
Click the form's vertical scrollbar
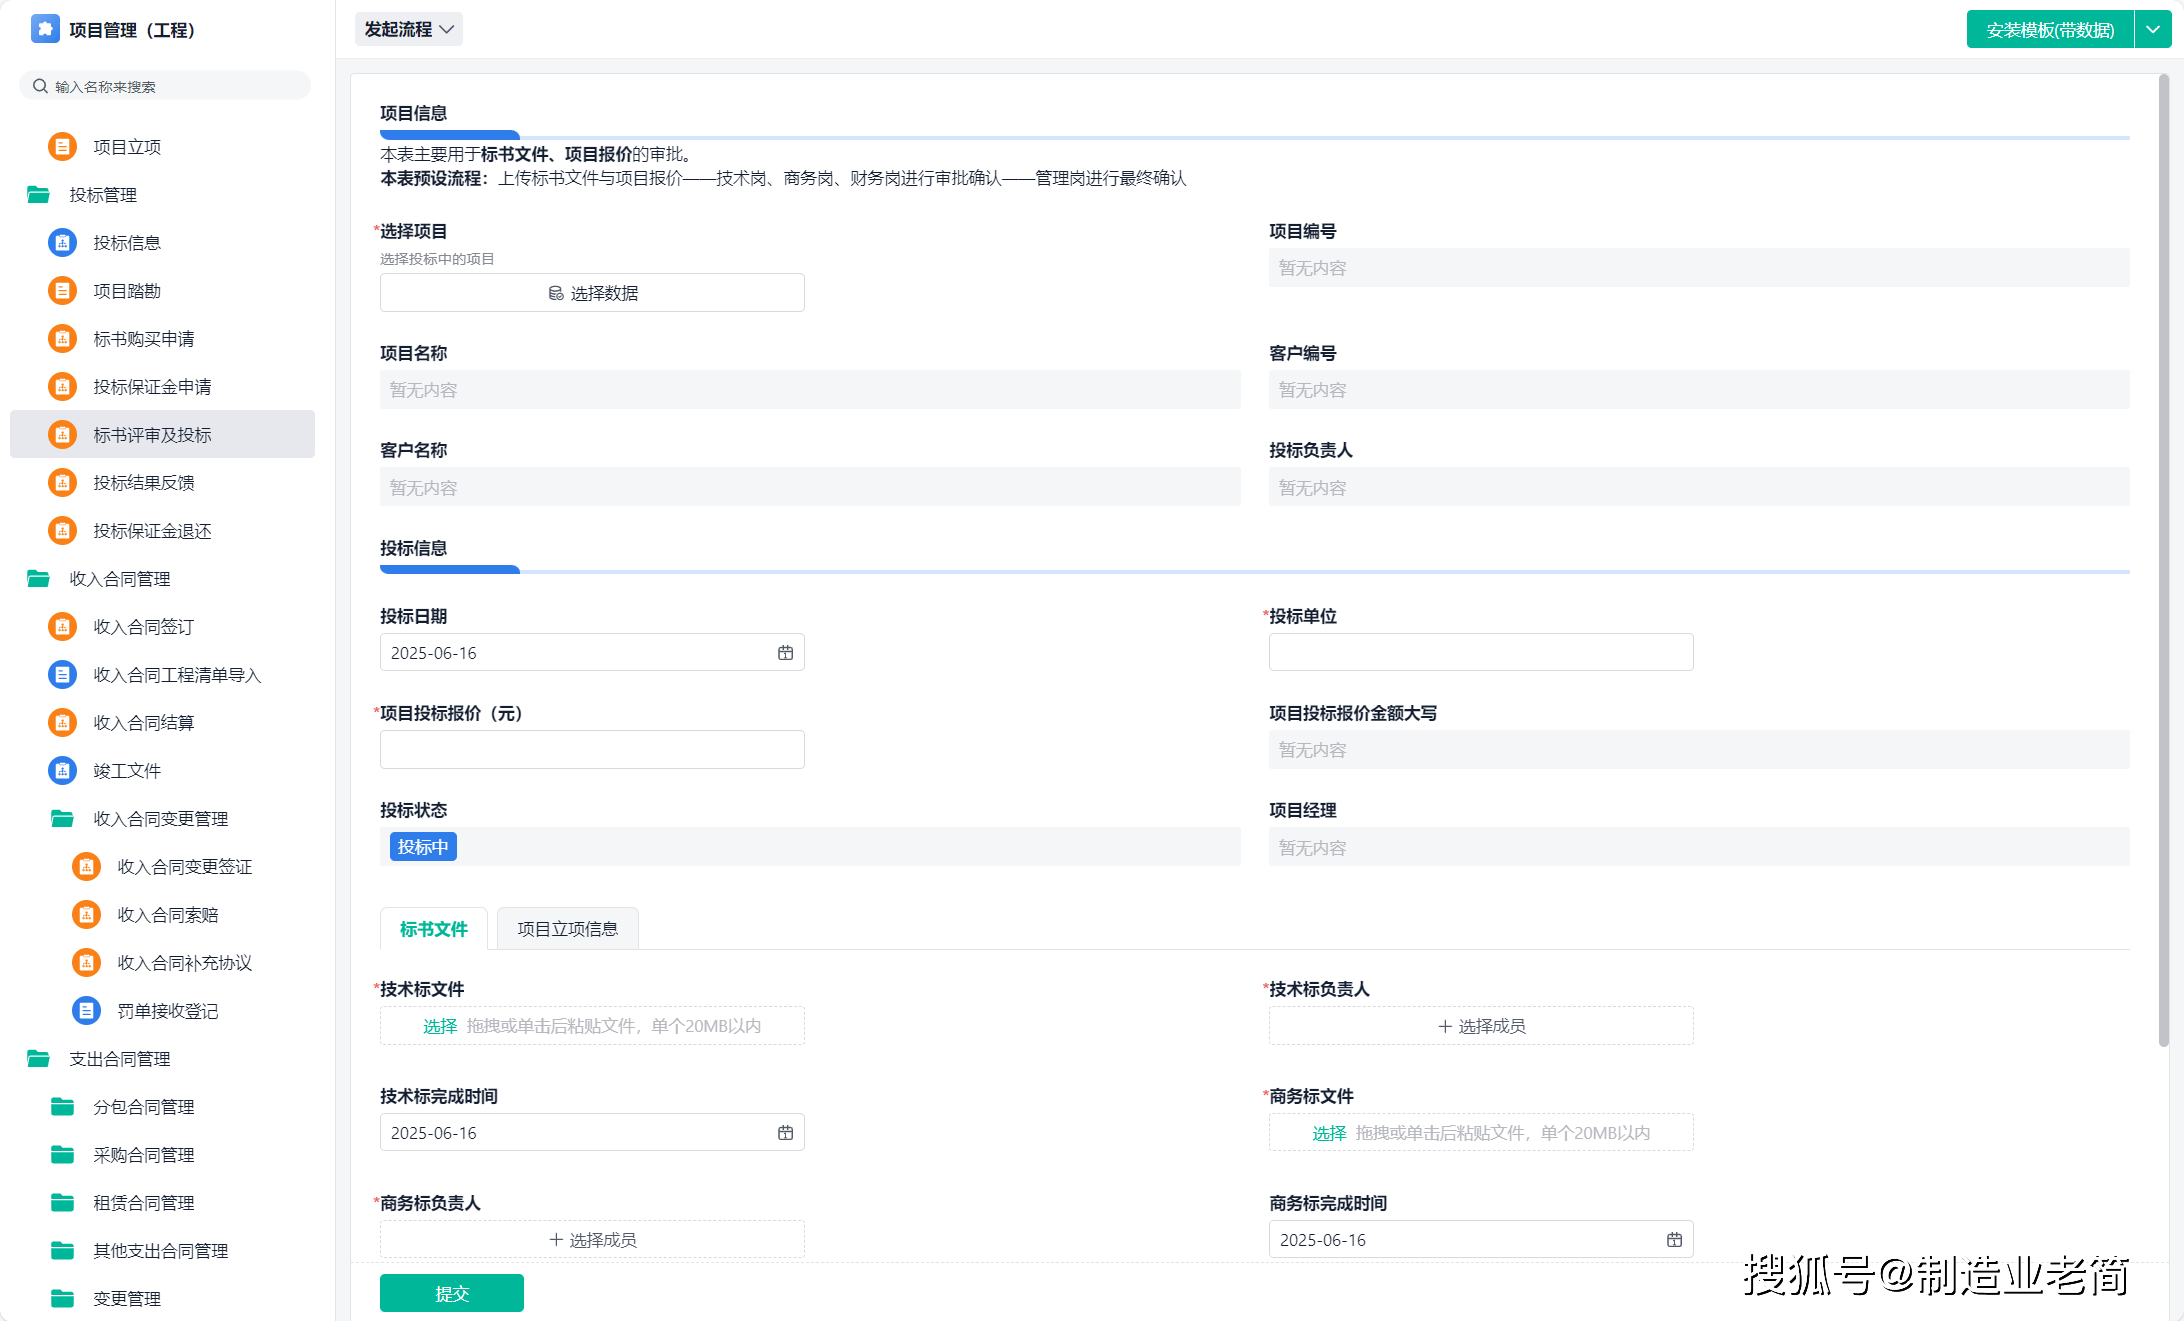[2164, 560]
